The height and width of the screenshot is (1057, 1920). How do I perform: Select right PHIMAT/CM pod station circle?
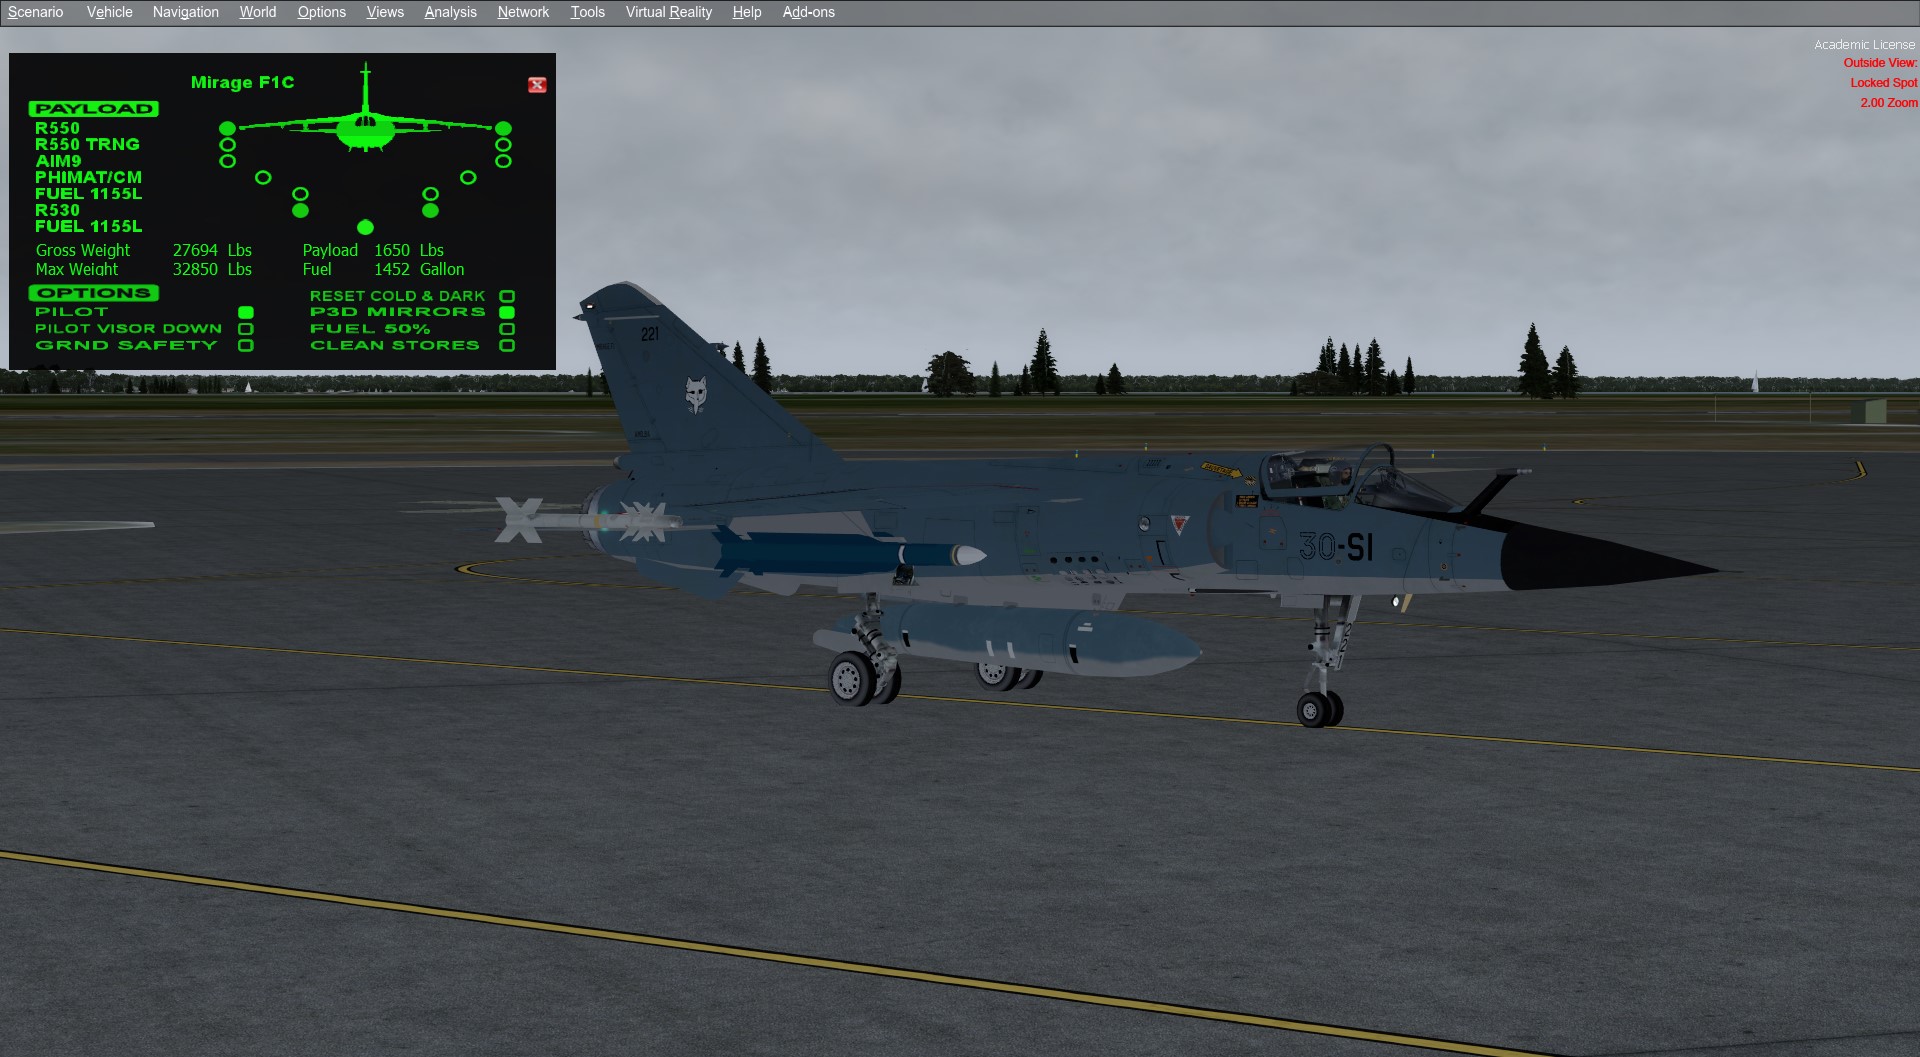[x=468, y=177]
